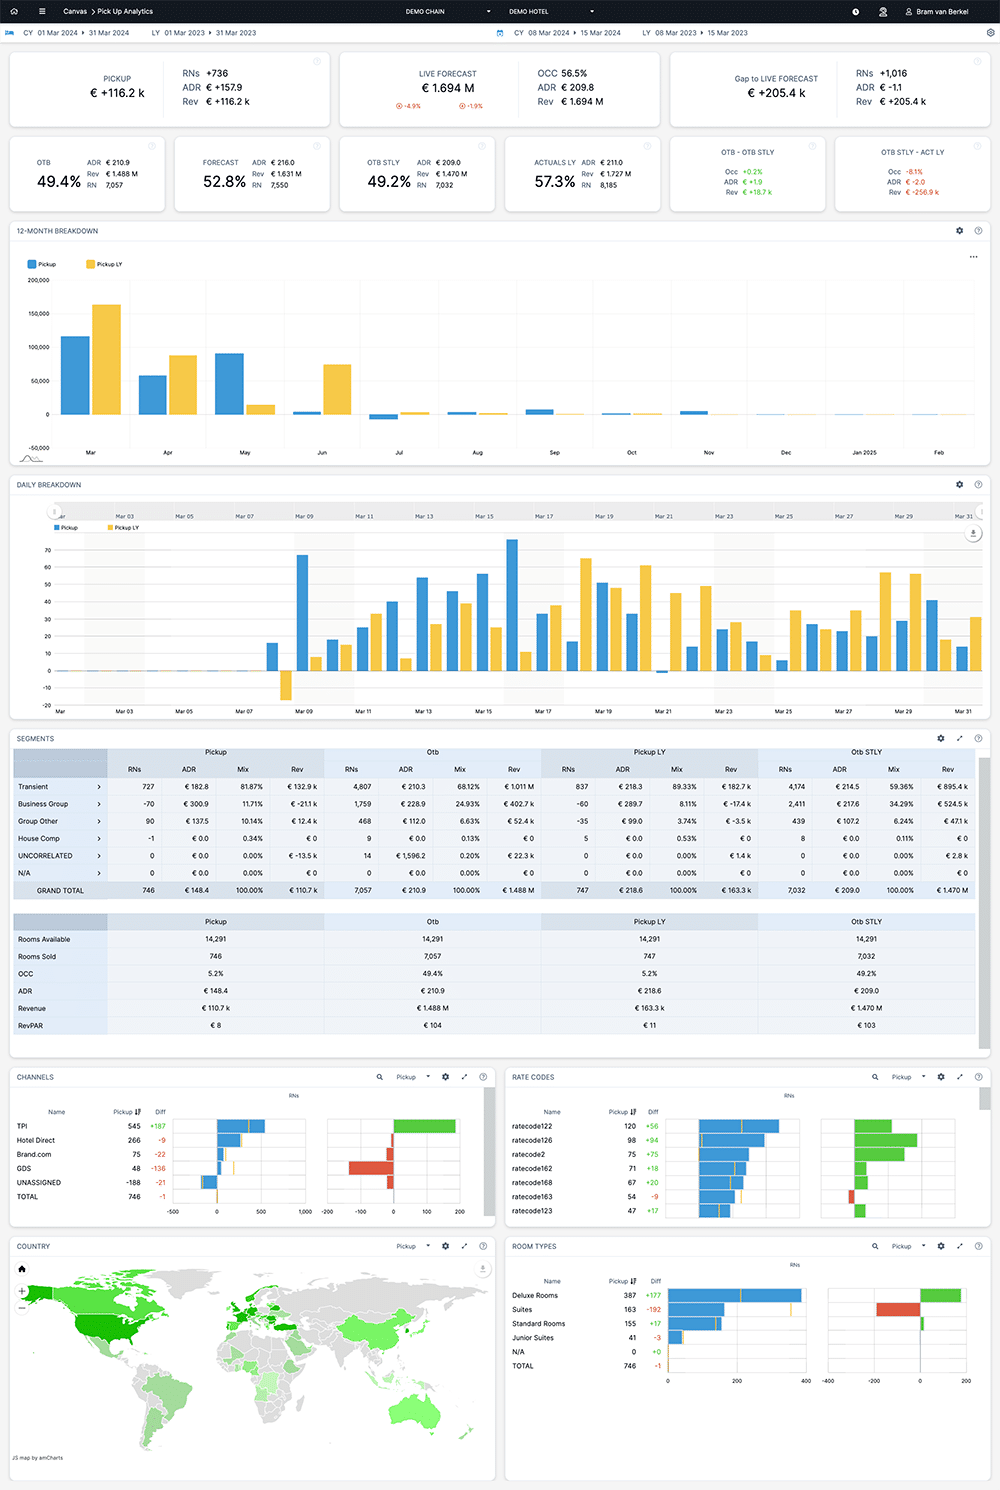Search within the Channels panel
This screenshot has height=1490, width=1000.
click(379, 1077)
